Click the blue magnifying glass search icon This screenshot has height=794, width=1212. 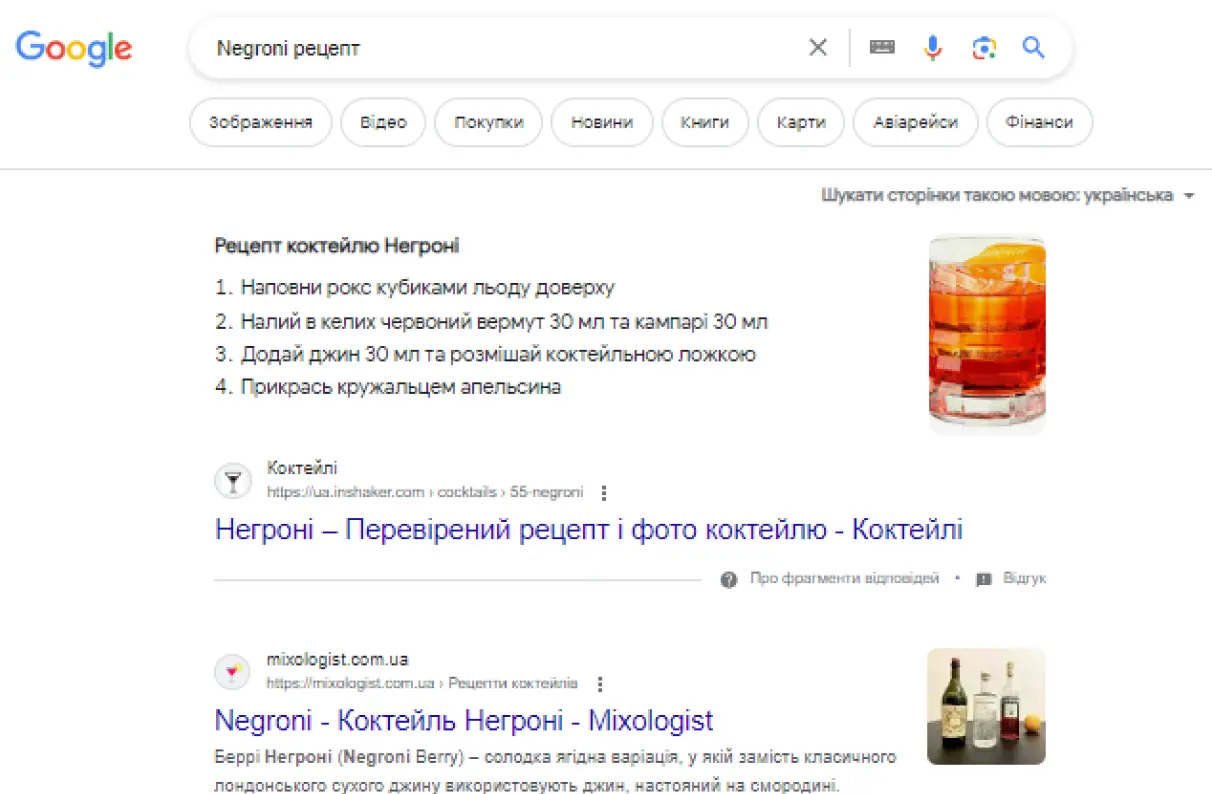(x=1033, y=47)
